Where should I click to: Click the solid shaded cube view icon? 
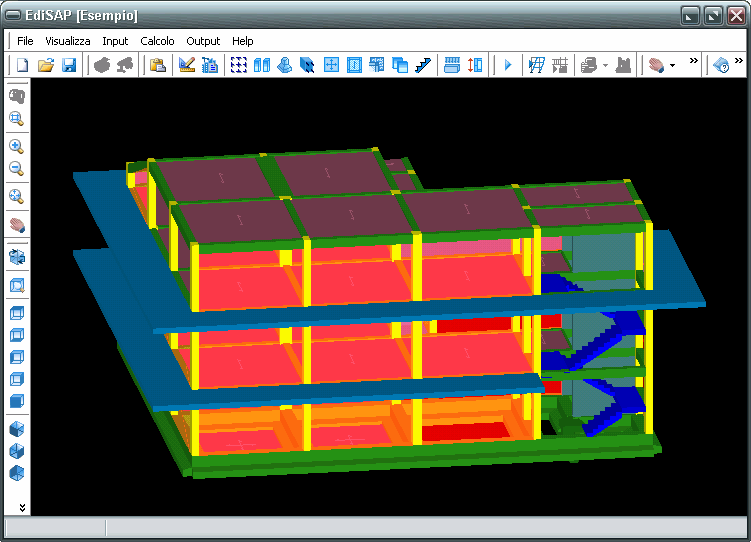(x=16, y=401)
